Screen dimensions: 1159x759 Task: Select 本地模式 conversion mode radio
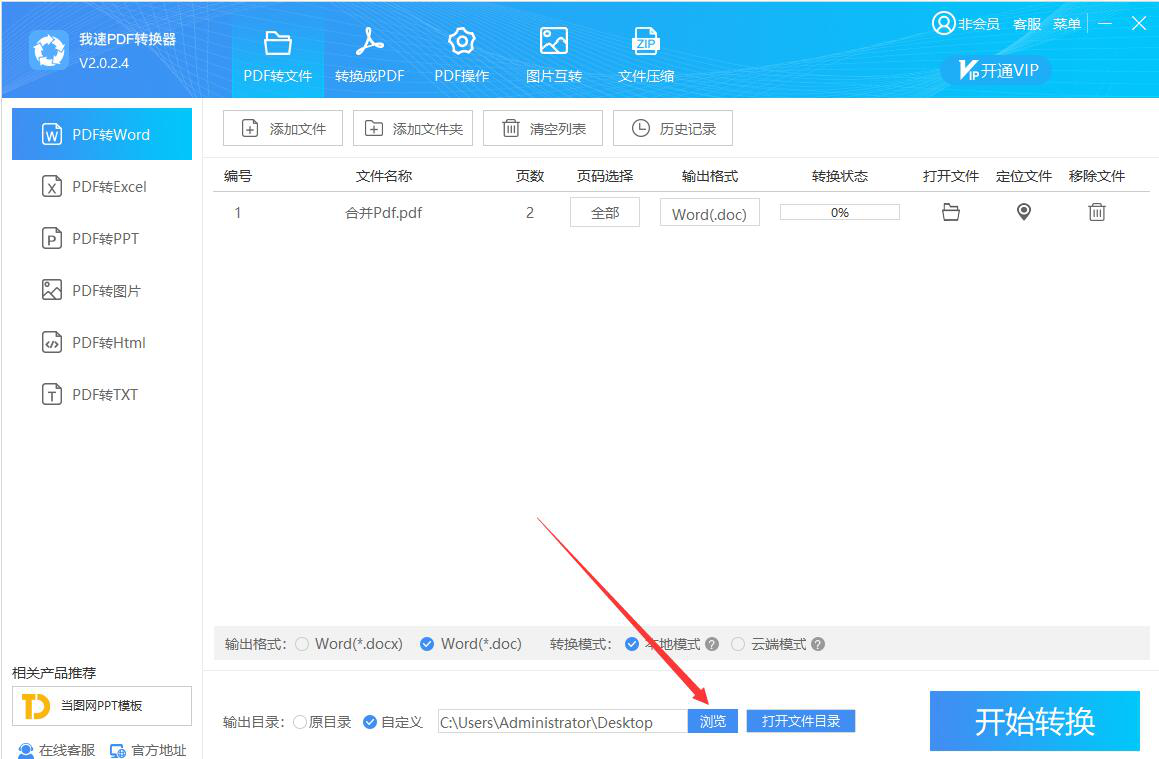632,644
